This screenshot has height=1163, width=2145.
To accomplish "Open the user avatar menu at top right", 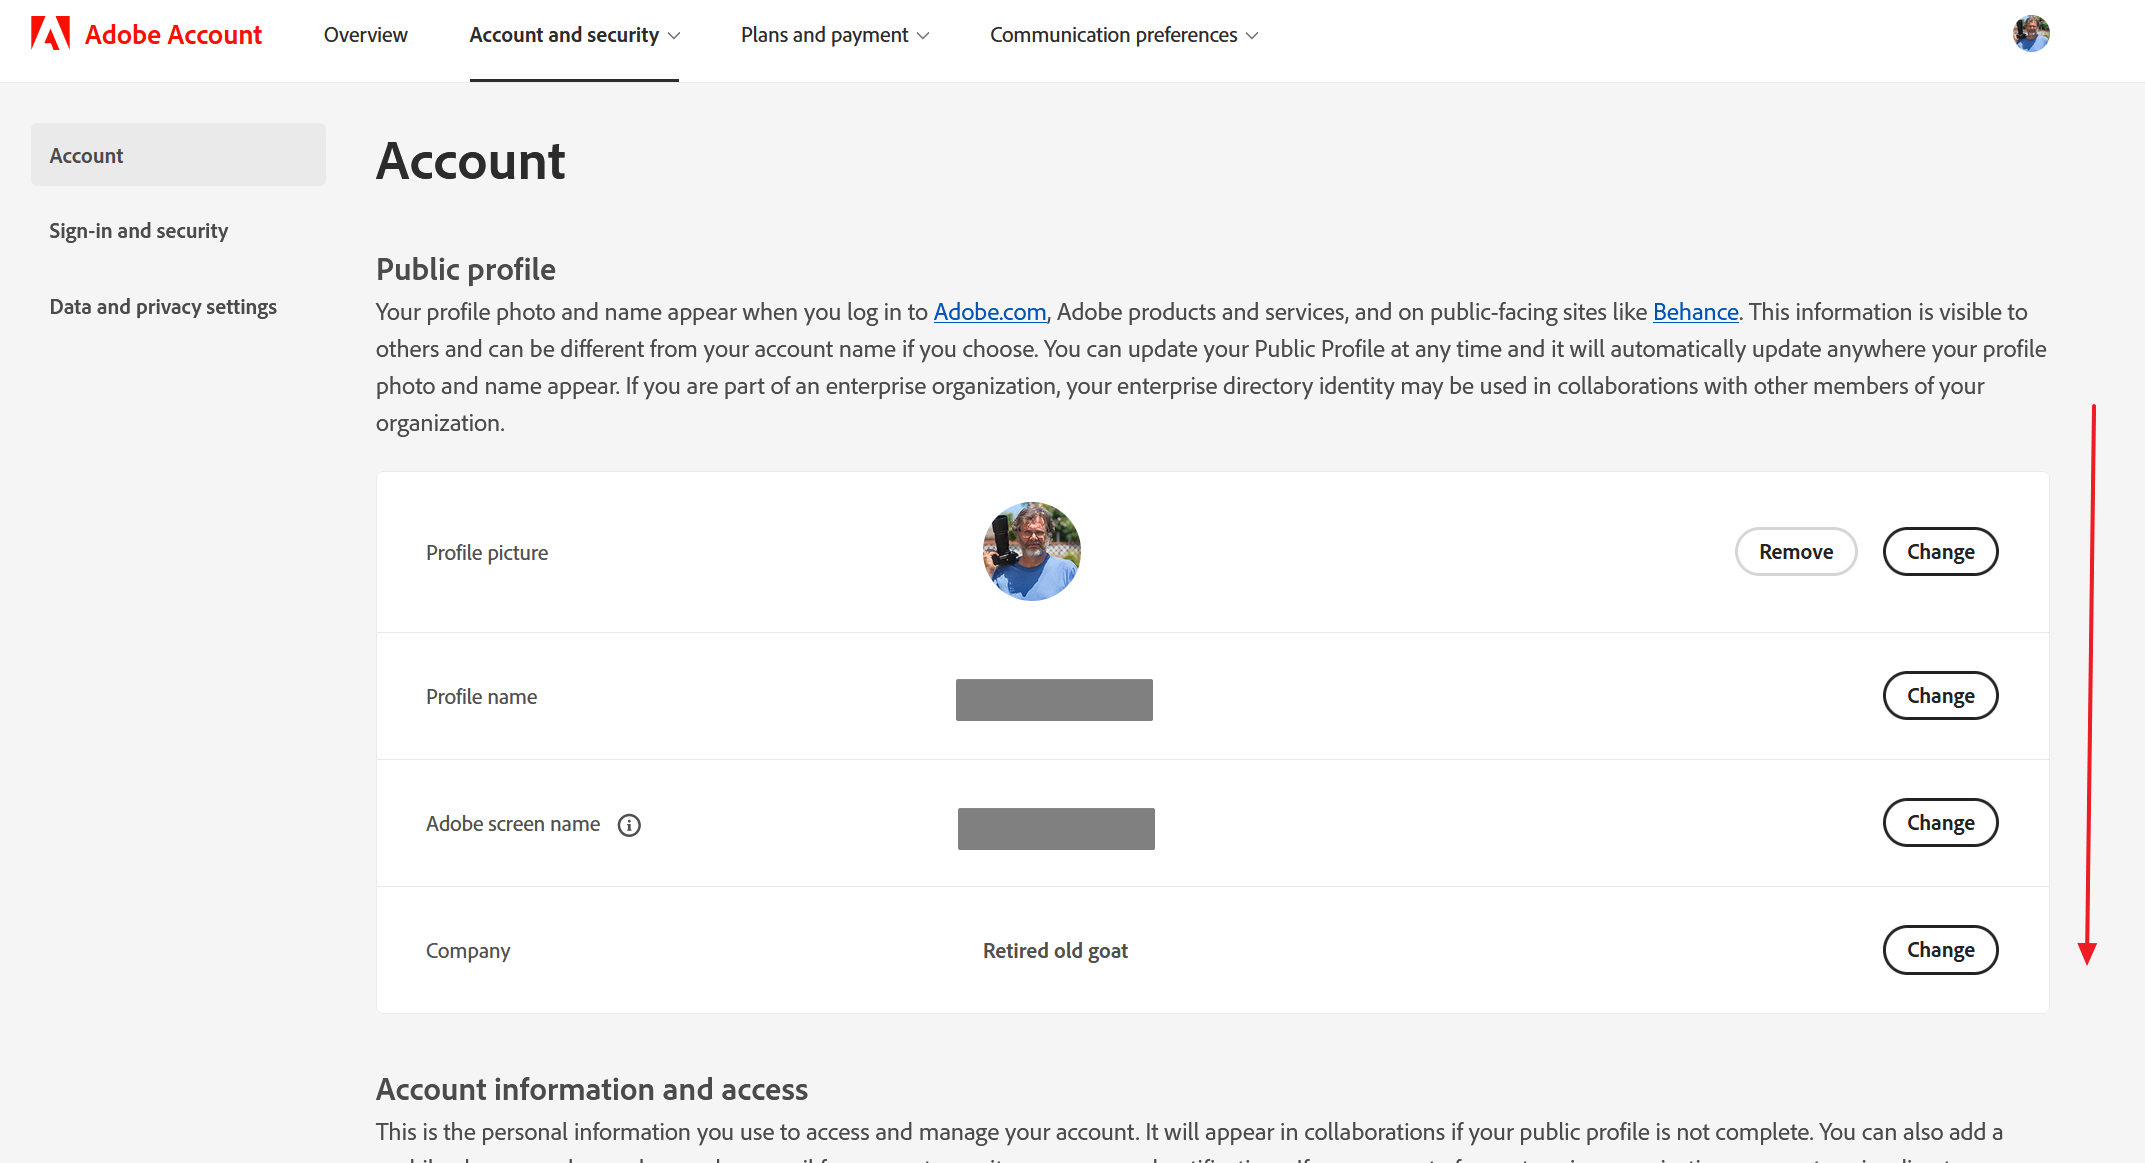I will pyautogui.click(x=2030, y=34).
